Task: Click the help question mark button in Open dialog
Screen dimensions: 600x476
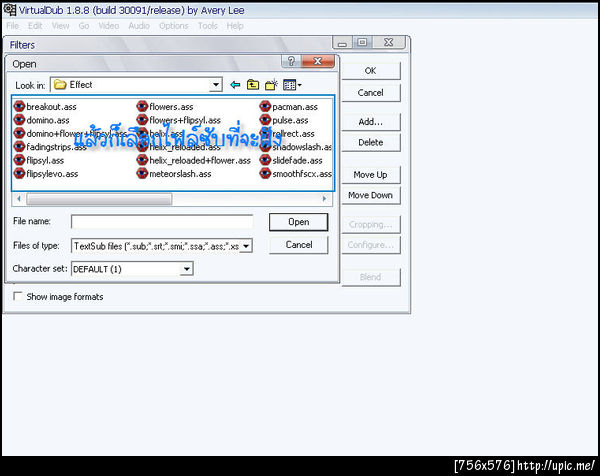Action: 291,61
